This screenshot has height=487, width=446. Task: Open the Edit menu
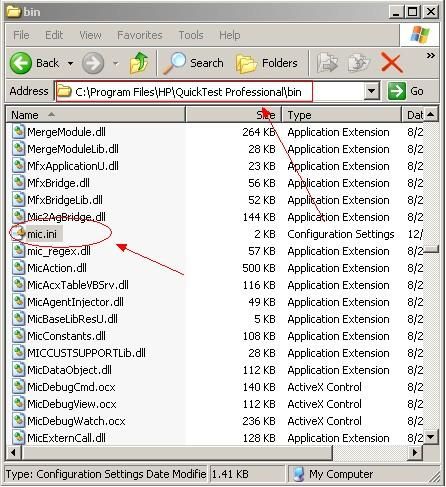(x=54, y=35)
